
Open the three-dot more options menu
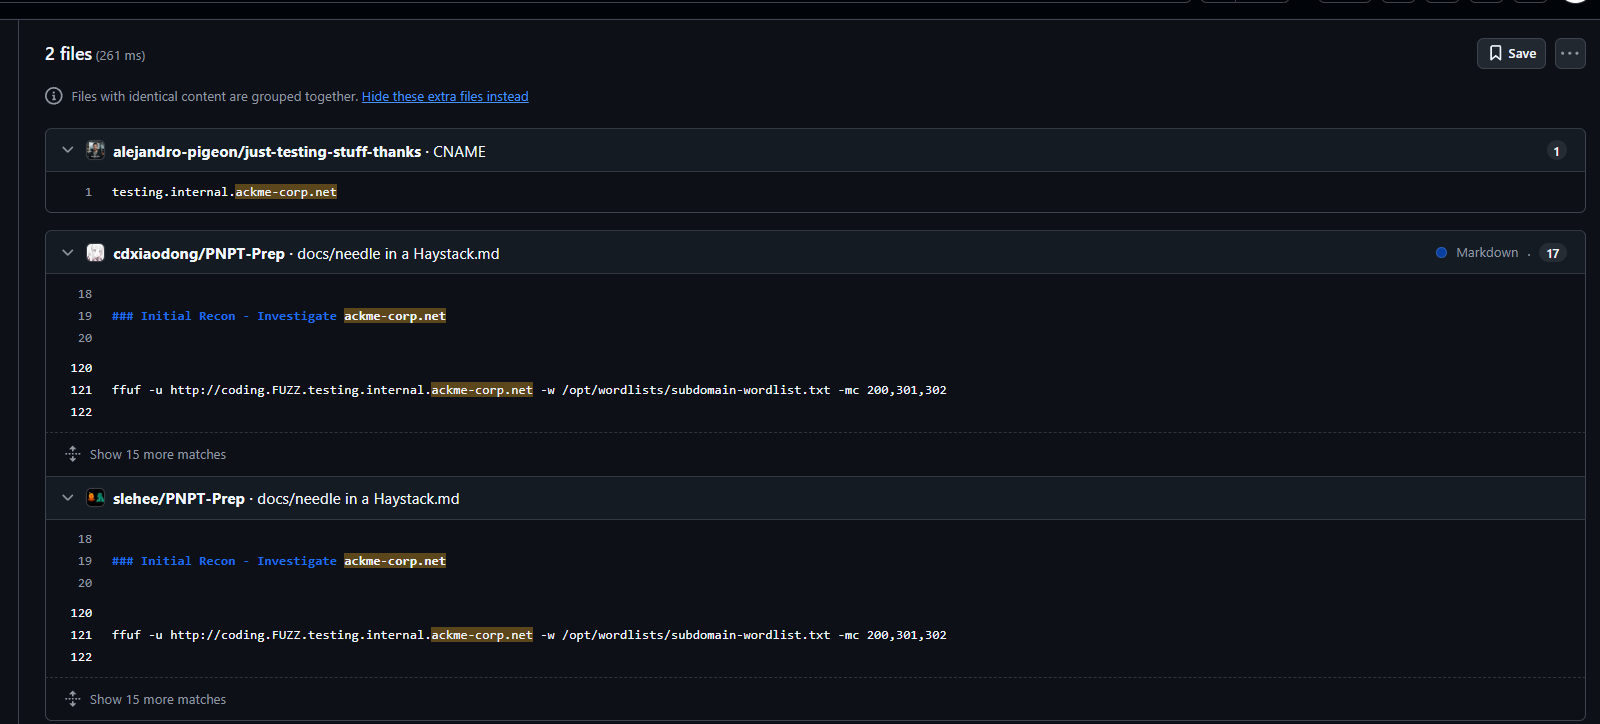click(1570, 54)
